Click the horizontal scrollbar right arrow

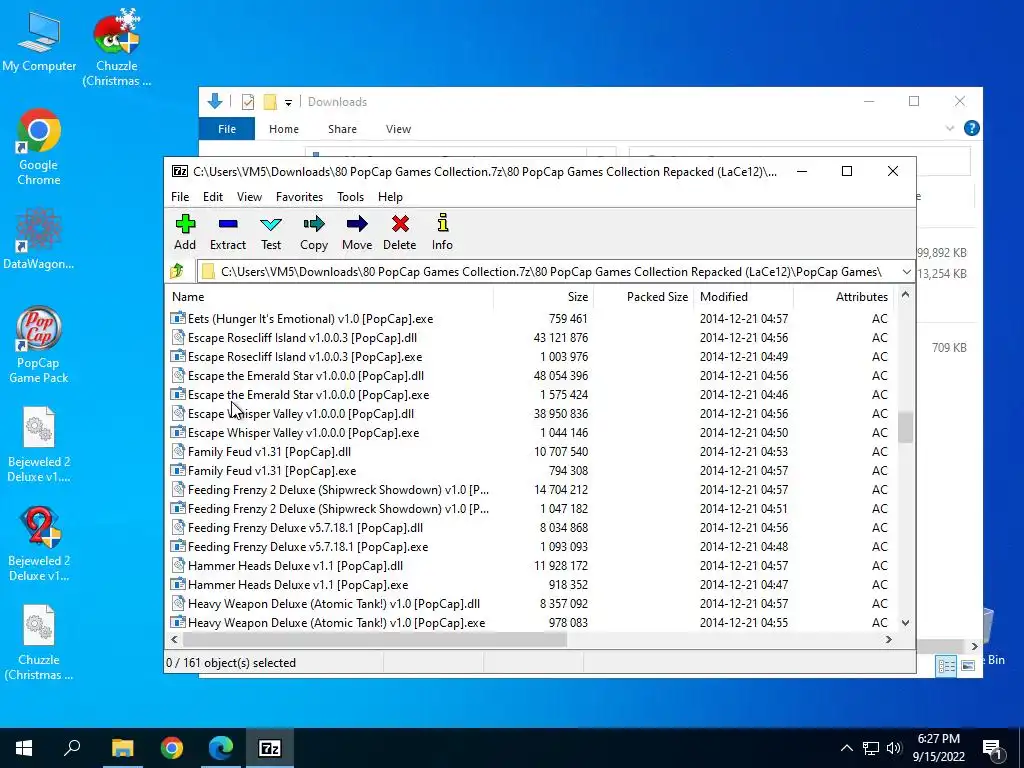pos(888,639)
